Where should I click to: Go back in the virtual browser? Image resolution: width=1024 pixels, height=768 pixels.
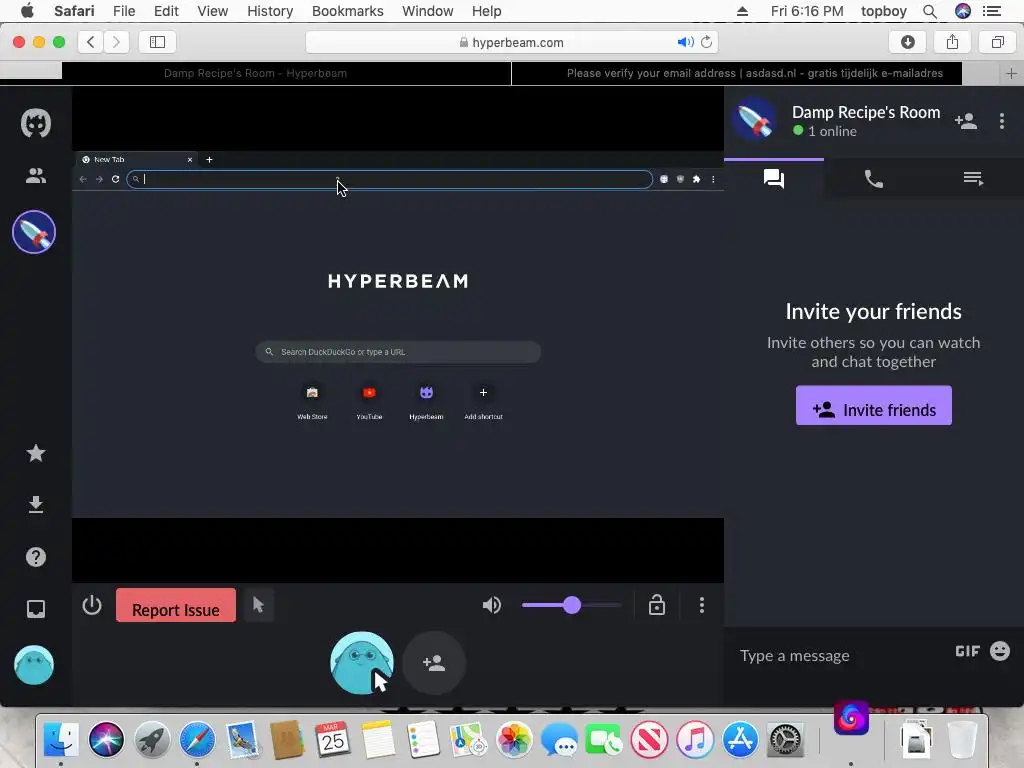pos(83,179)
